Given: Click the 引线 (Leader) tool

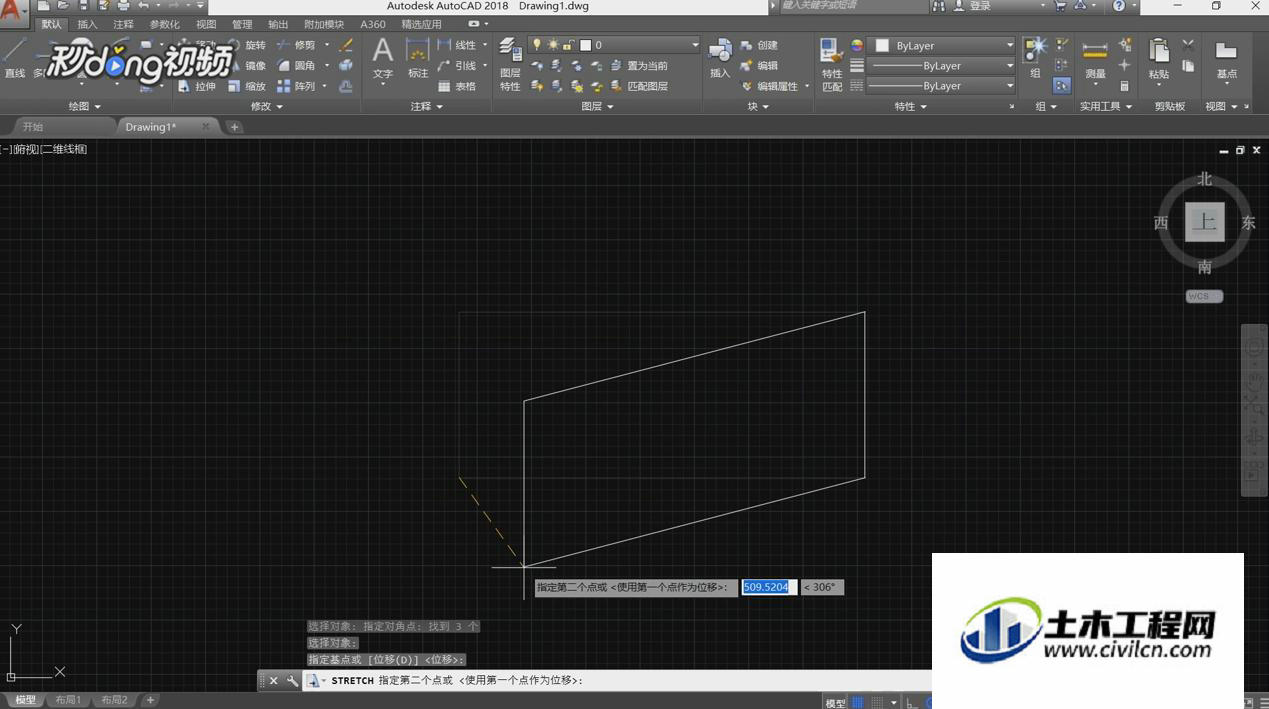Looking at the screenshot, I should [x=457, y=66].
